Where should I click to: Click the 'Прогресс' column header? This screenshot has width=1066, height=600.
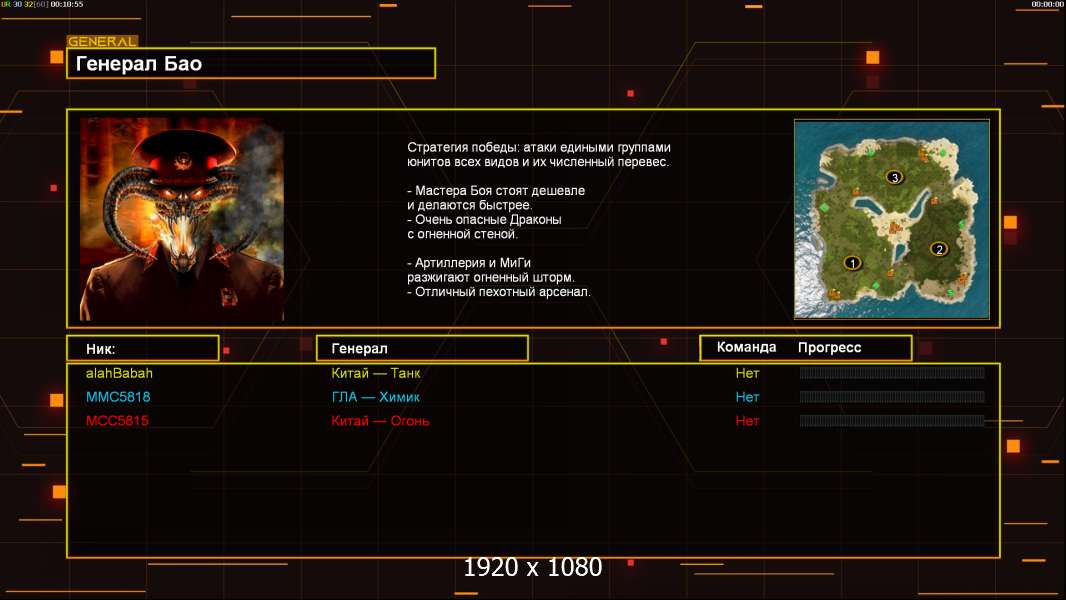[x=829, y=348]
